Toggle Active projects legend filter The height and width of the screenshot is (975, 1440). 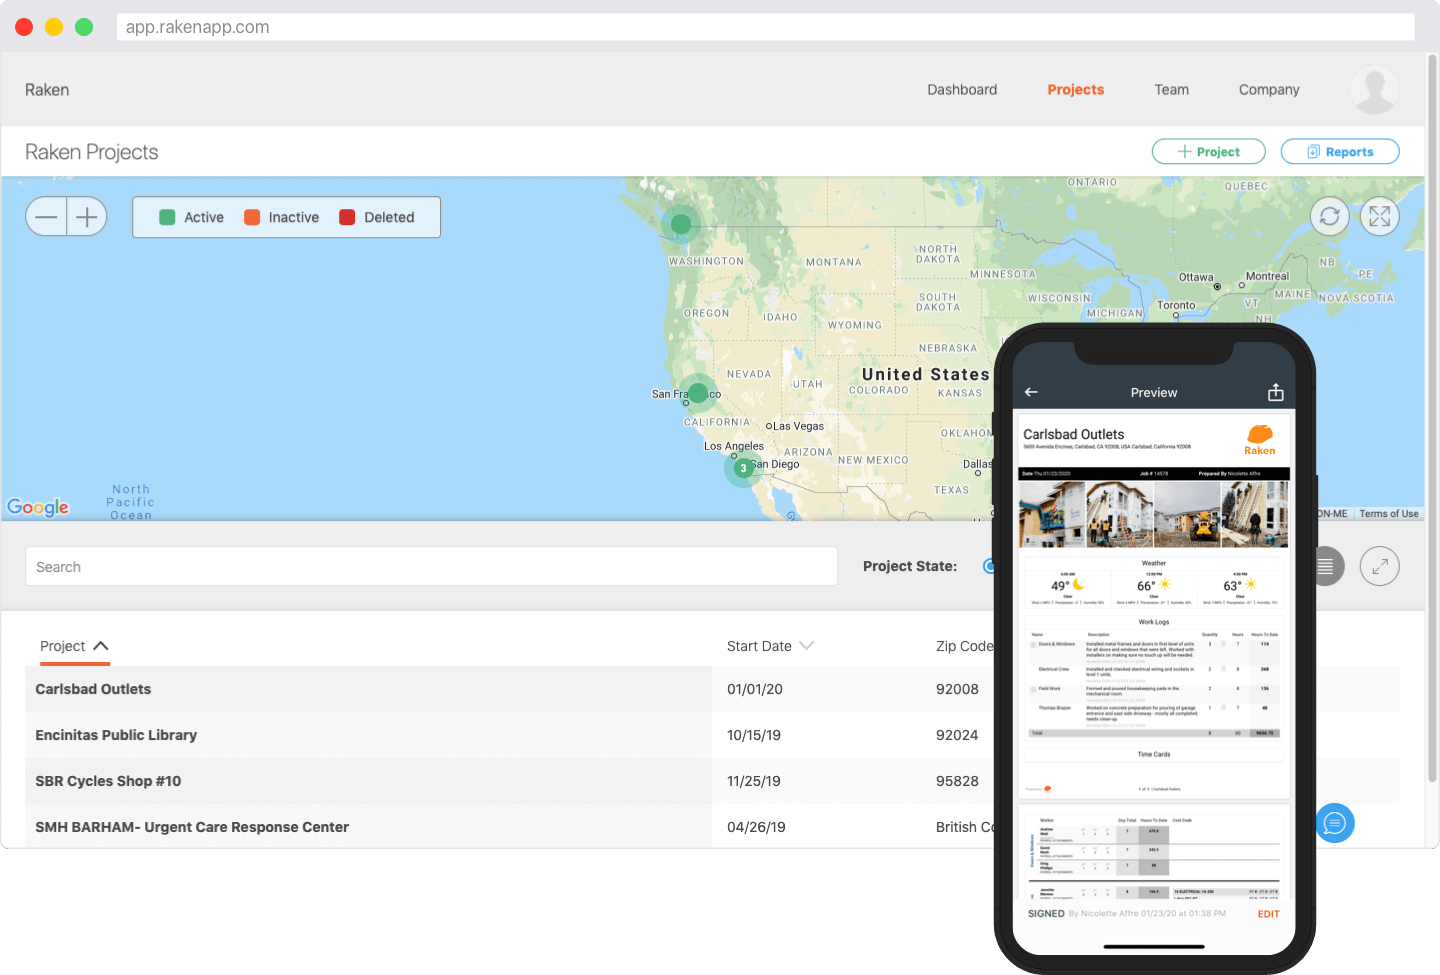tap(191, 217)
